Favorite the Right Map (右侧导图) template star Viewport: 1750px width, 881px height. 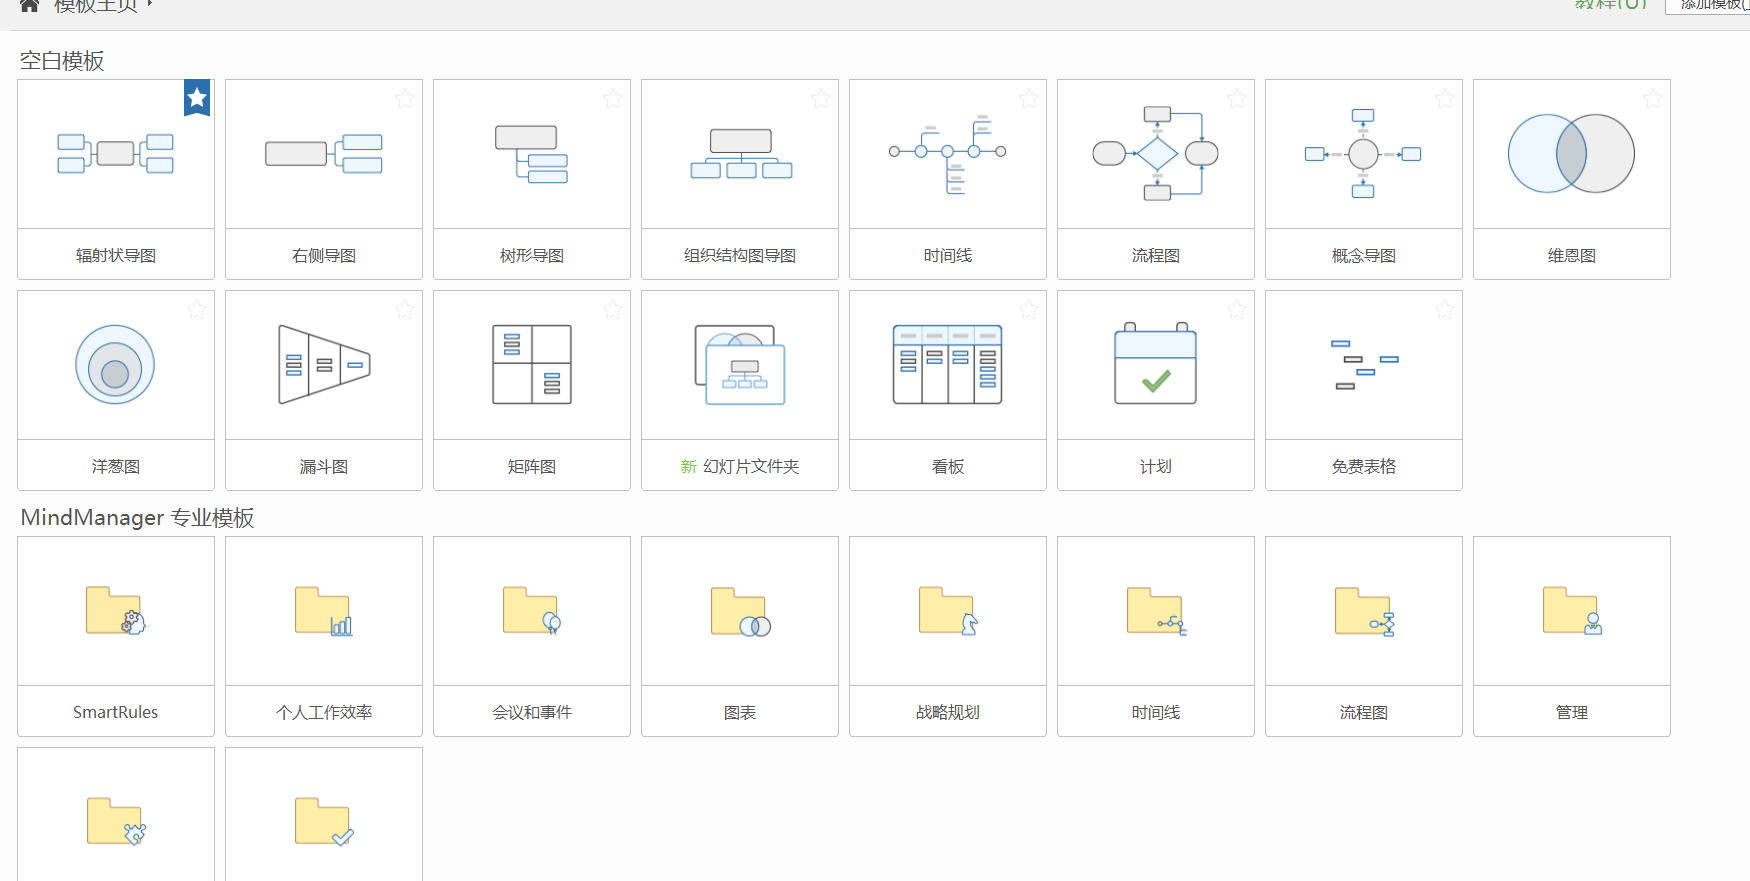tap(405, 98)
